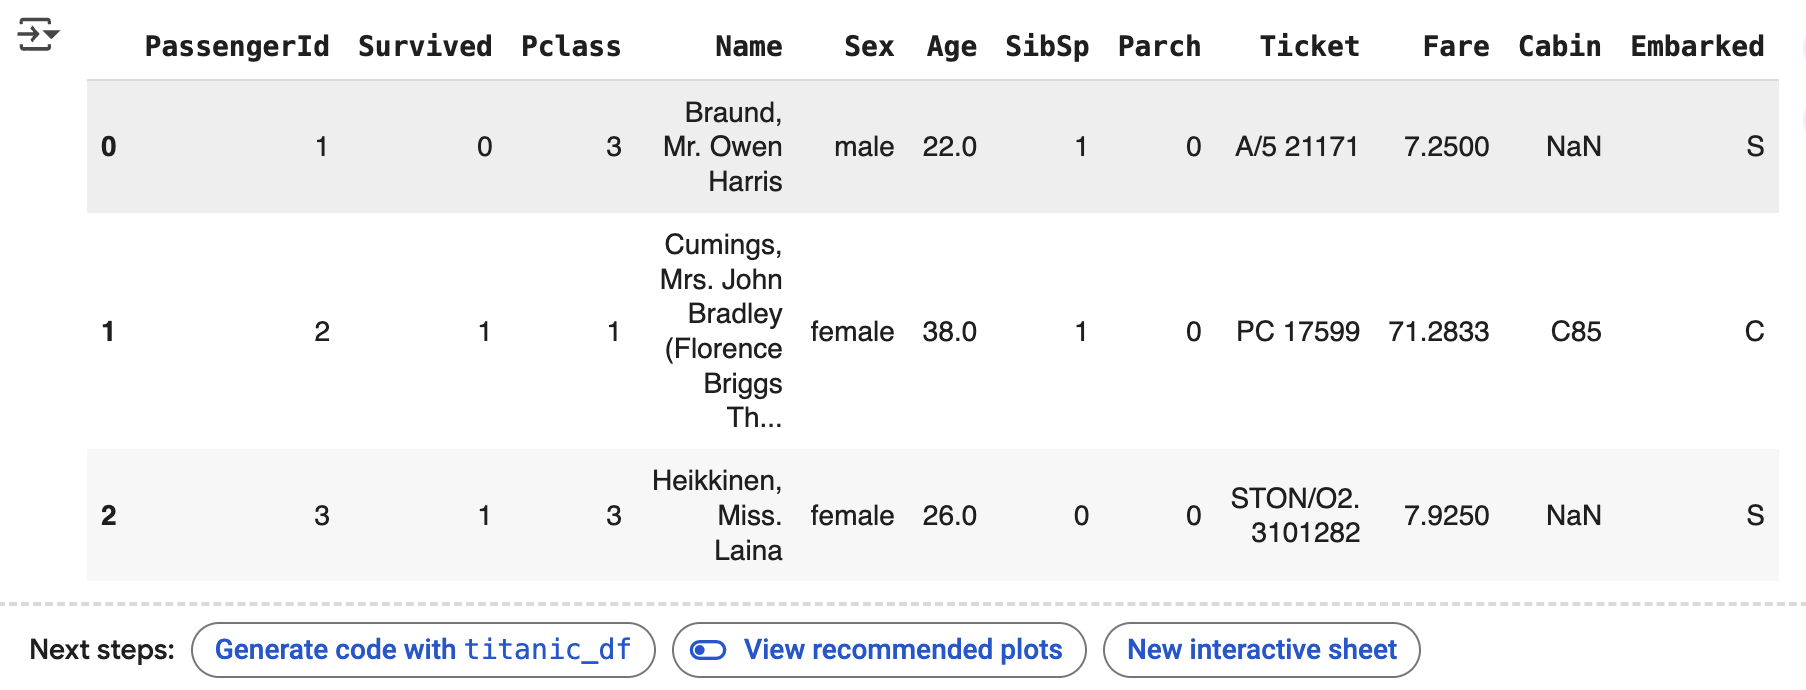Image resolution: width=1806 pixels, height=690 pixels.
Task: Click the icon inside View recommended plots
Action: 708,651
